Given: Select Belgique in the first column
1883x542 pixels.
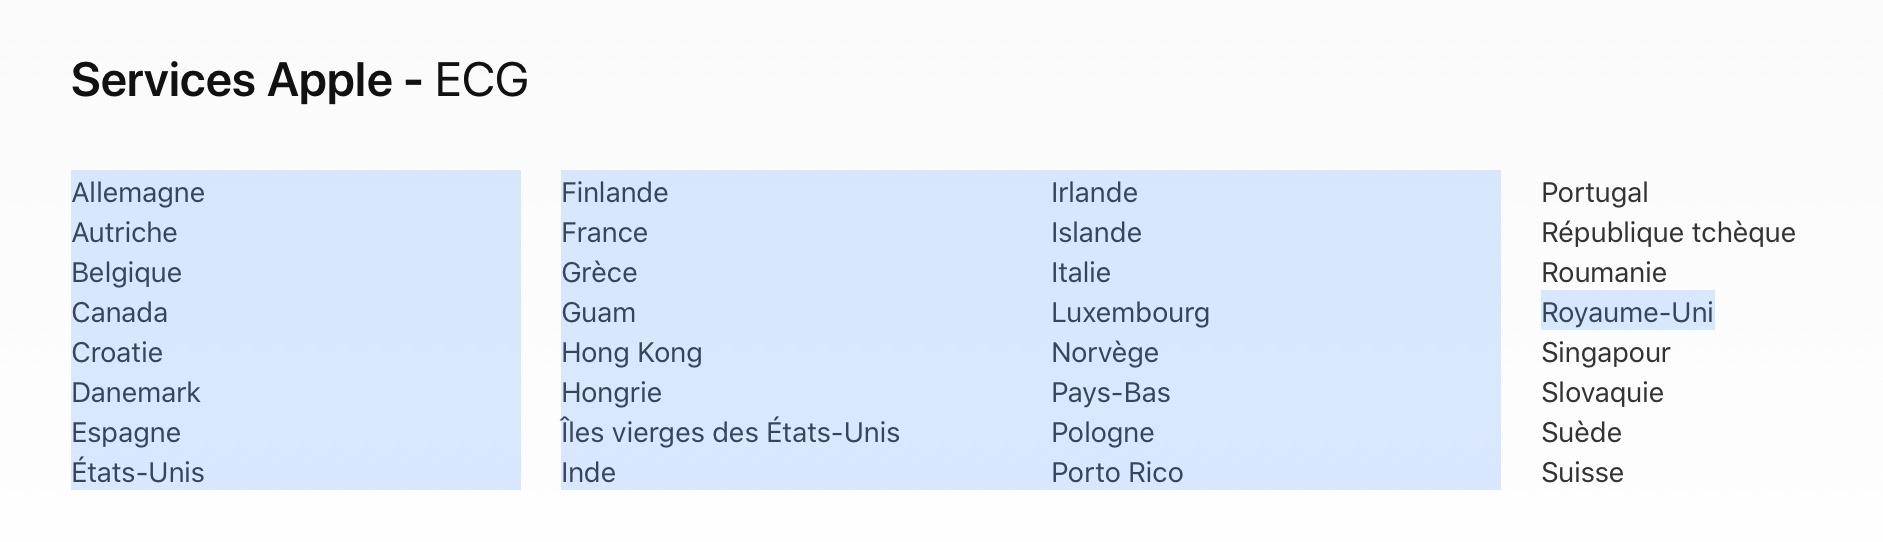Looking at the screenshot, I should (x=126, y=272).
